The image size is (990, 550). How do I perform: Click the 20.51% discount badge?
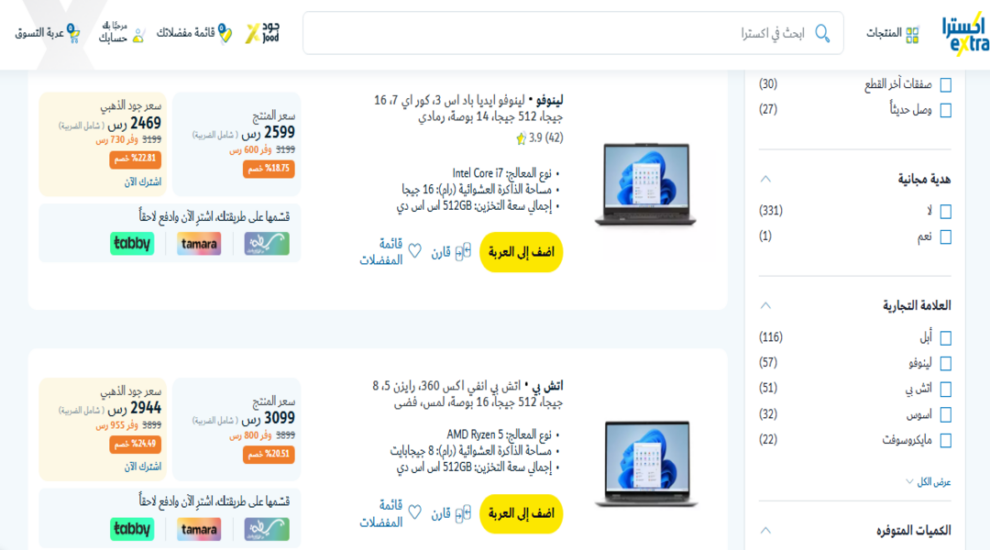(269, 454)
